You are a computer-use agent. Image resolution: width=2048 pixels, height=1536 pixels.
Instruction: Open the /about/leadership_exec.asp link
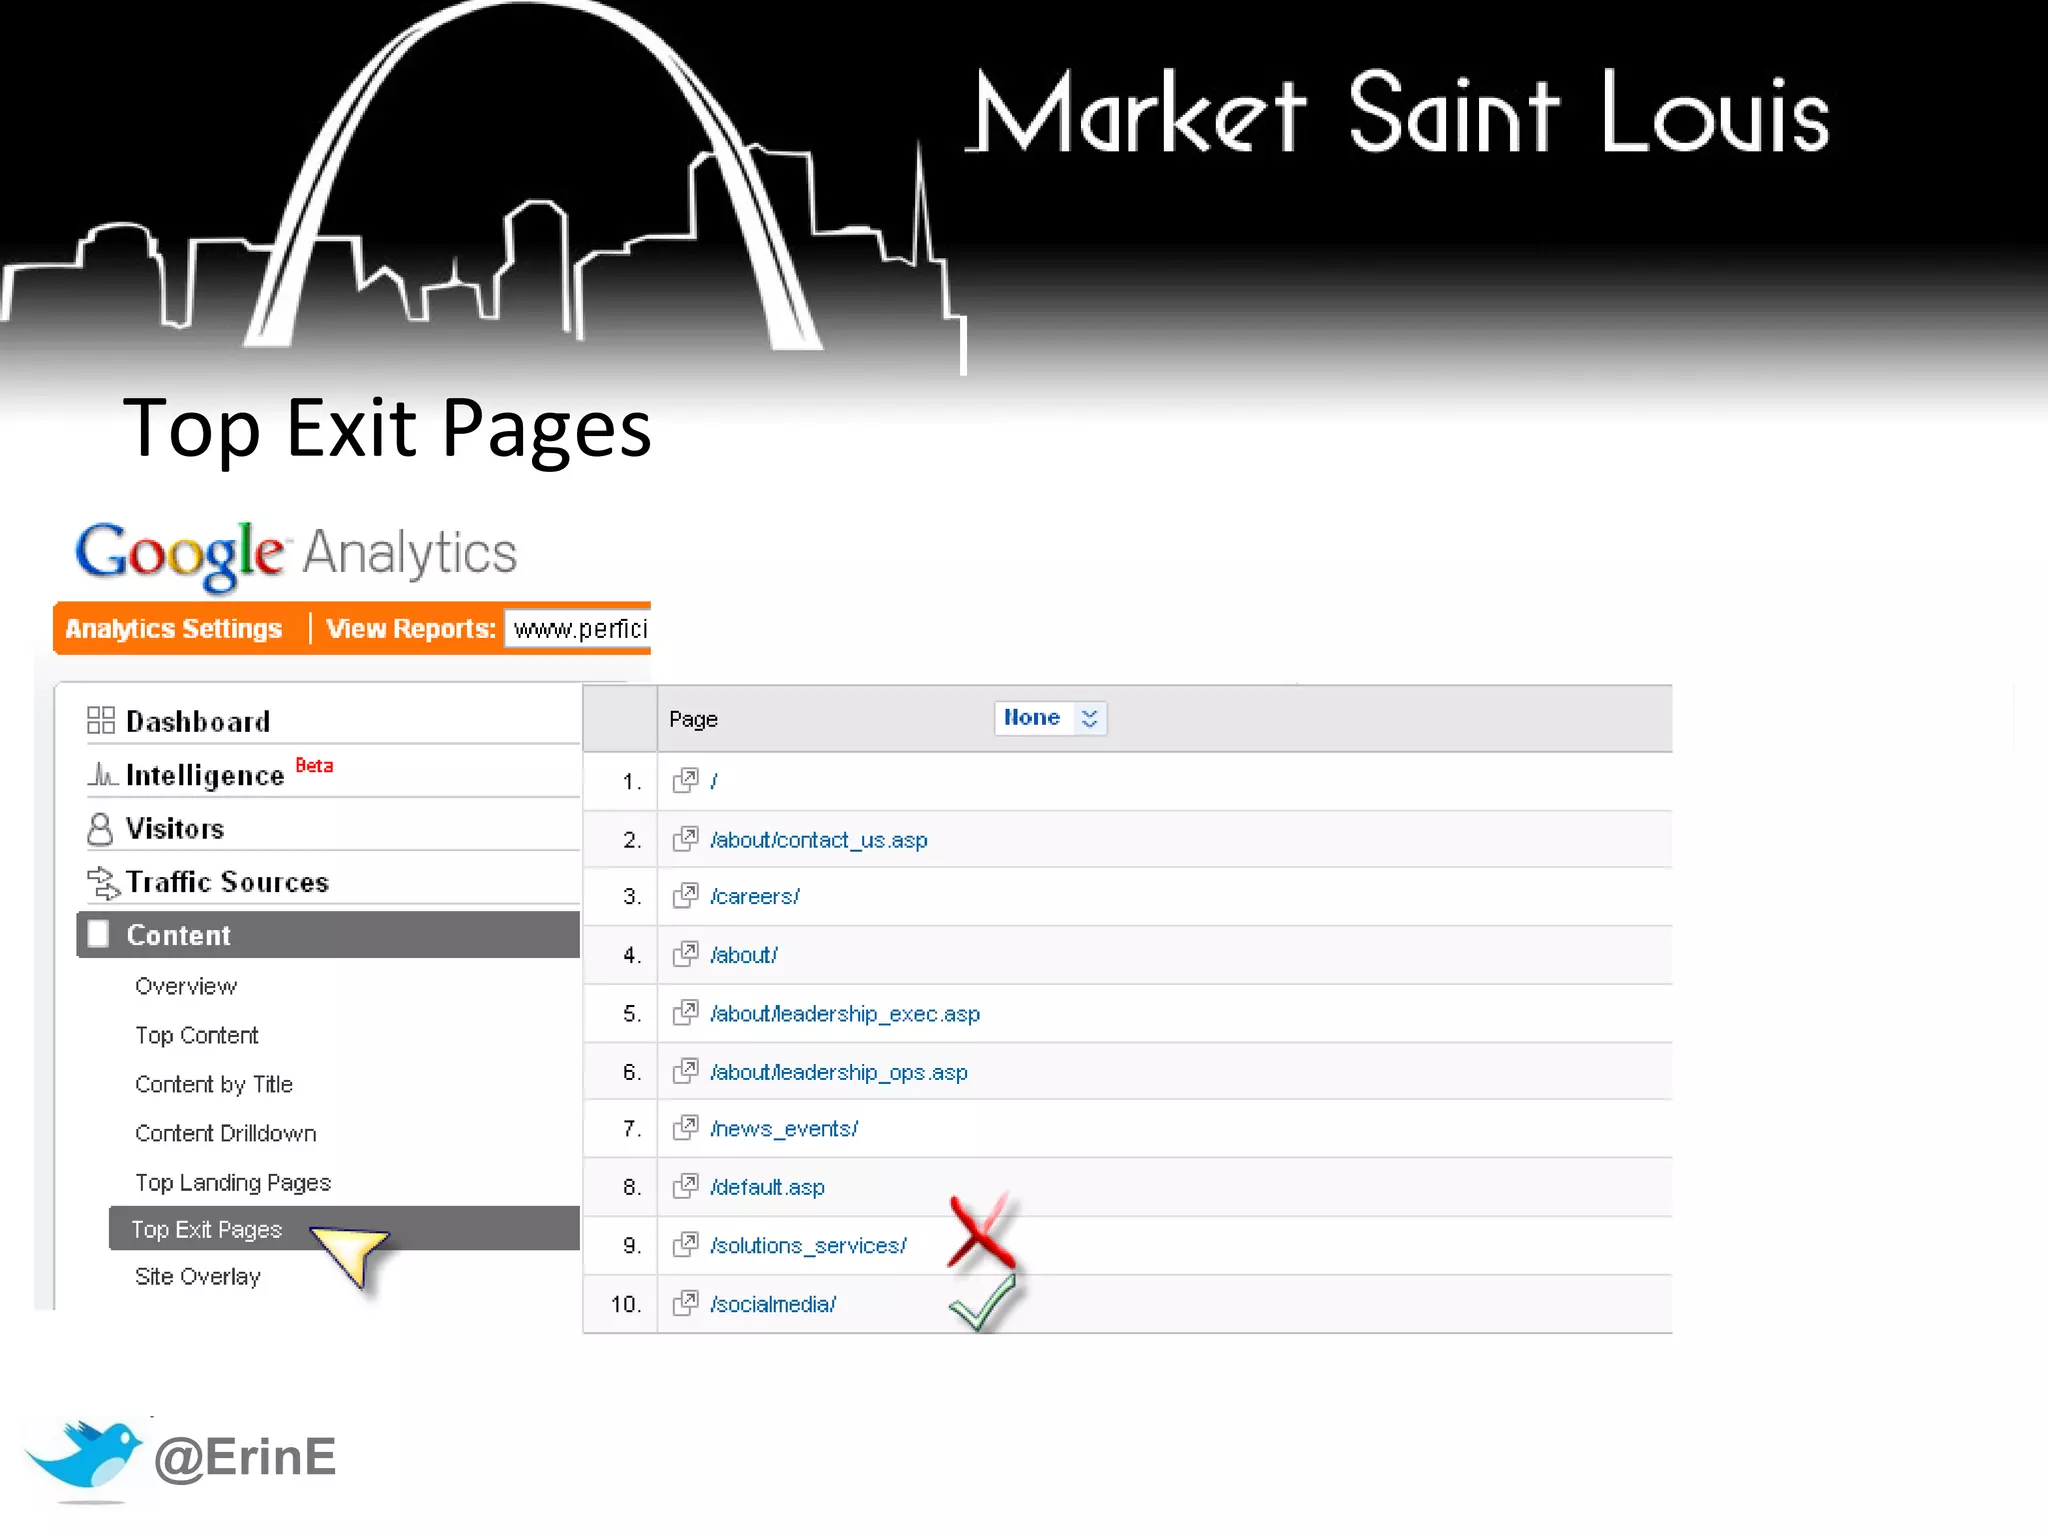[845, 1014]
